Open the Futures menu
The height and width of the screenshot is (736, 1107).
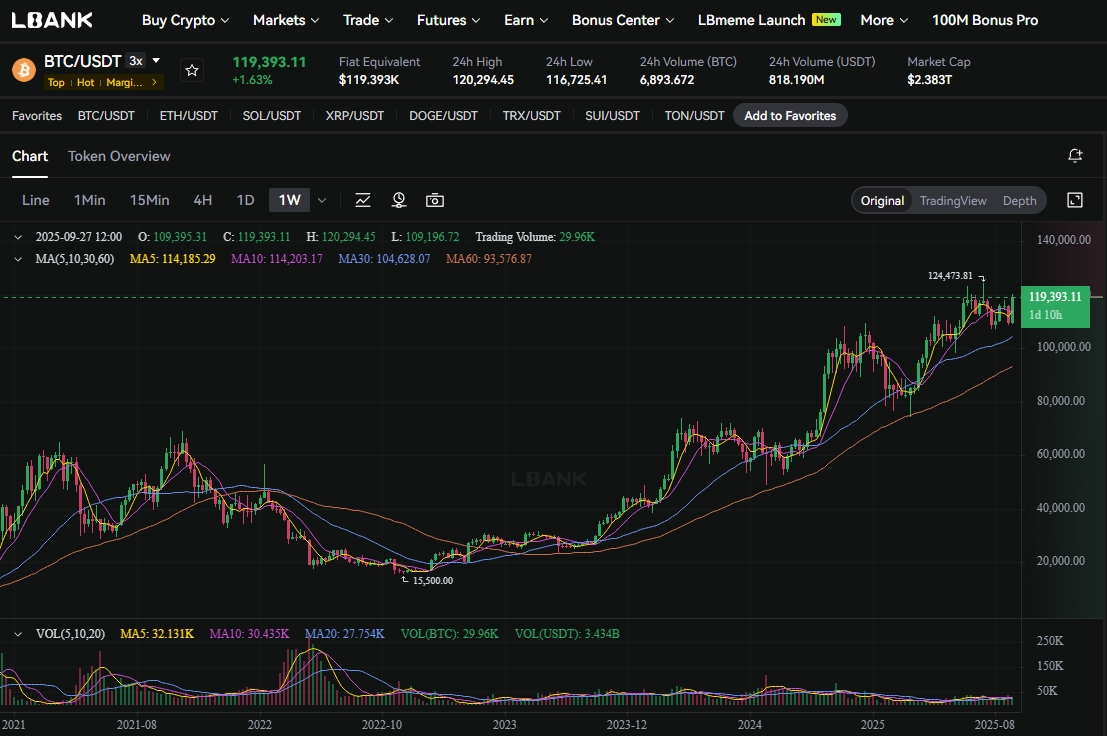click(x=448, y=20)
